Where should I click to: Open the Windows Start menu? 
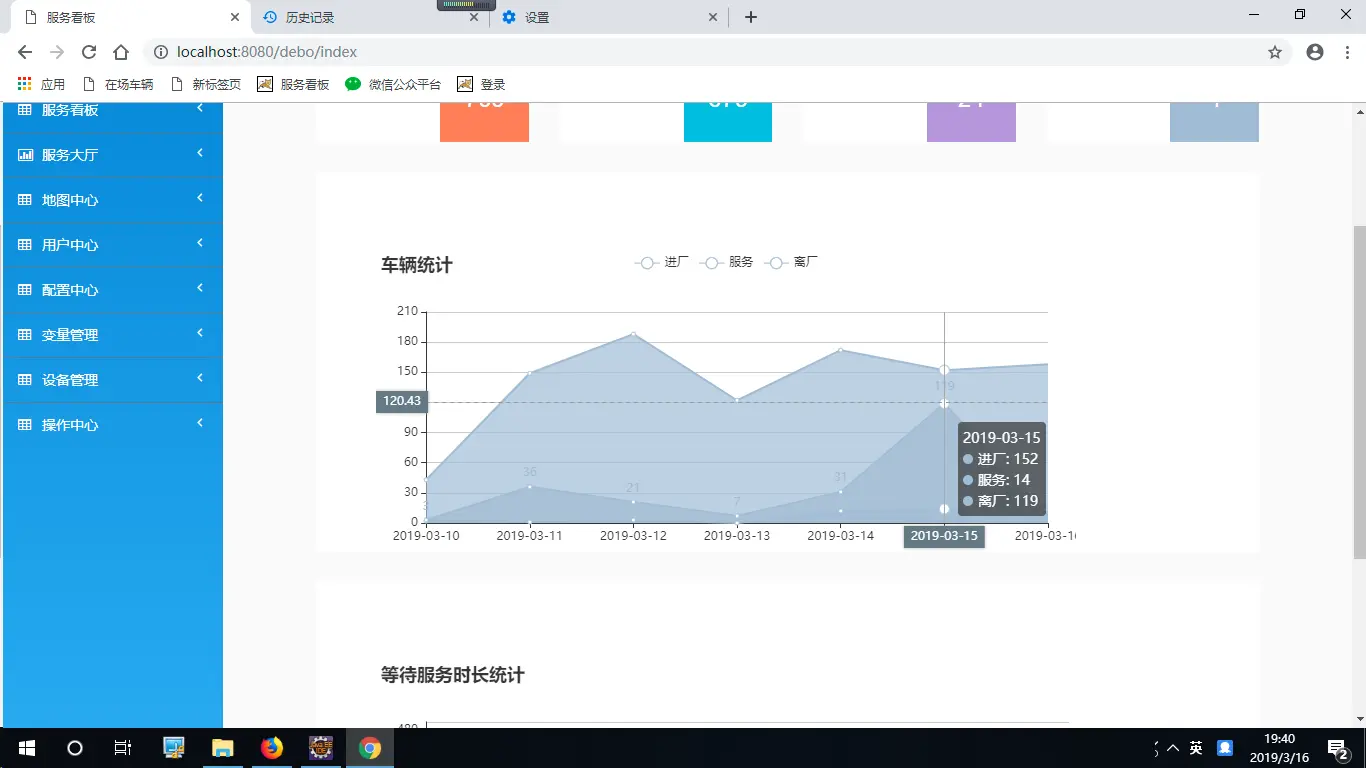point(27,748)
